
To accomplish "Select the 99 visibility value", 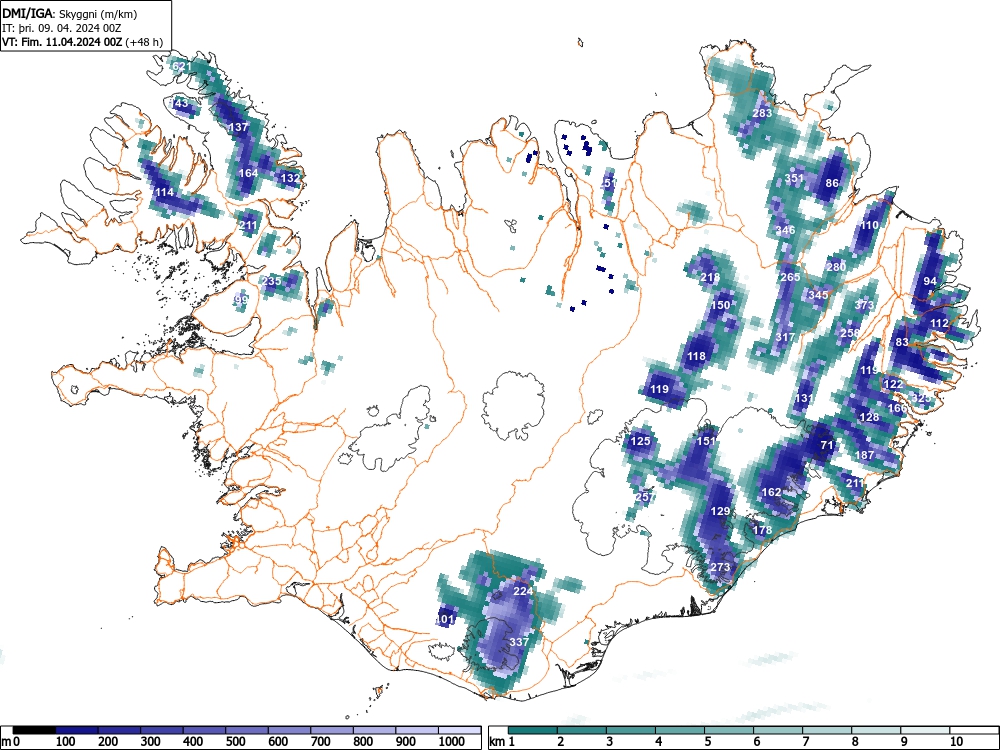I will point(241,300).
